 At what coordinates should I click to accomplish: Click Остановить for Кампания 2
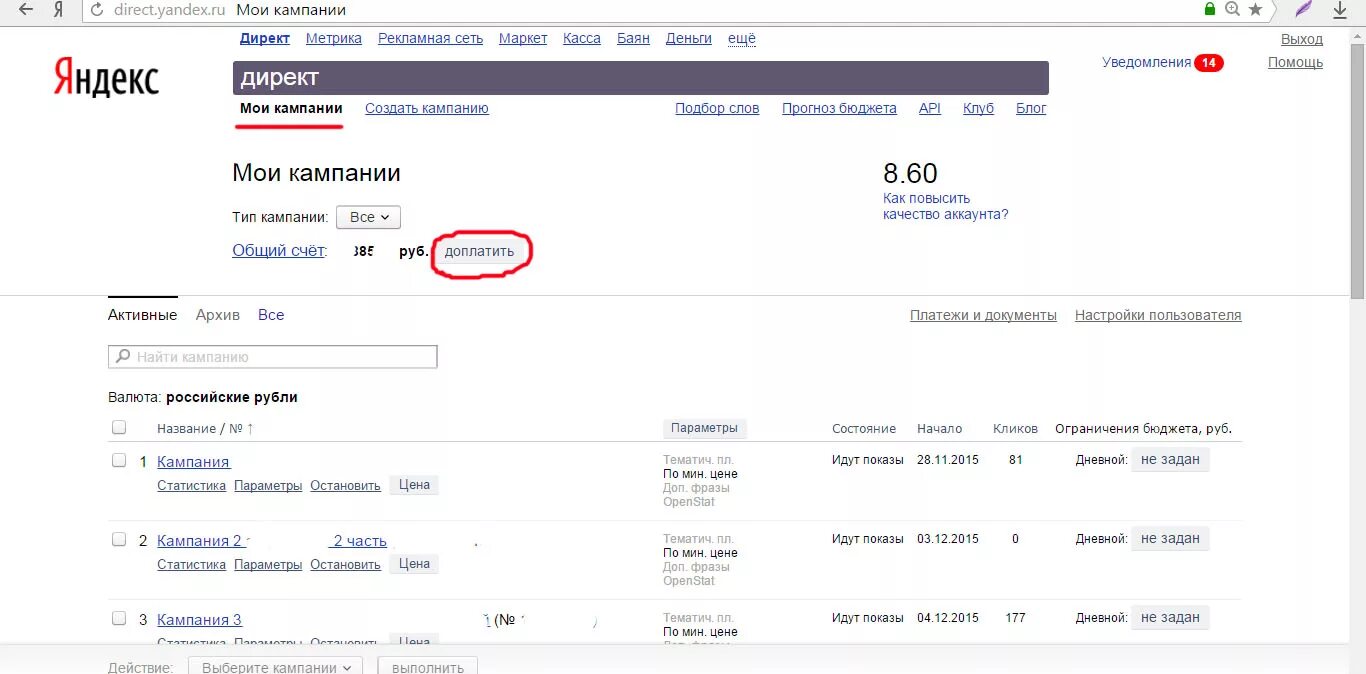tap(345, 564)
